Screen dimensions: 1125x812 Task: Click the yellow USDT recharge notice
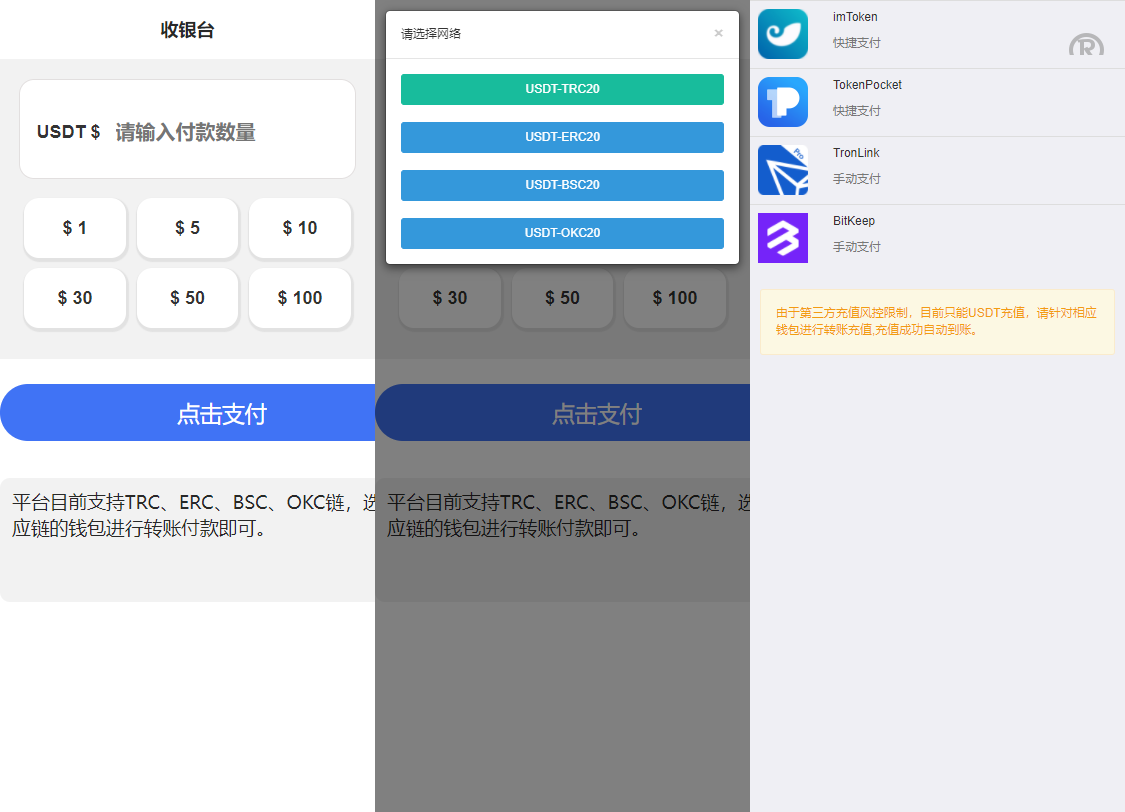pyautogui.click(x=937, y=322)
